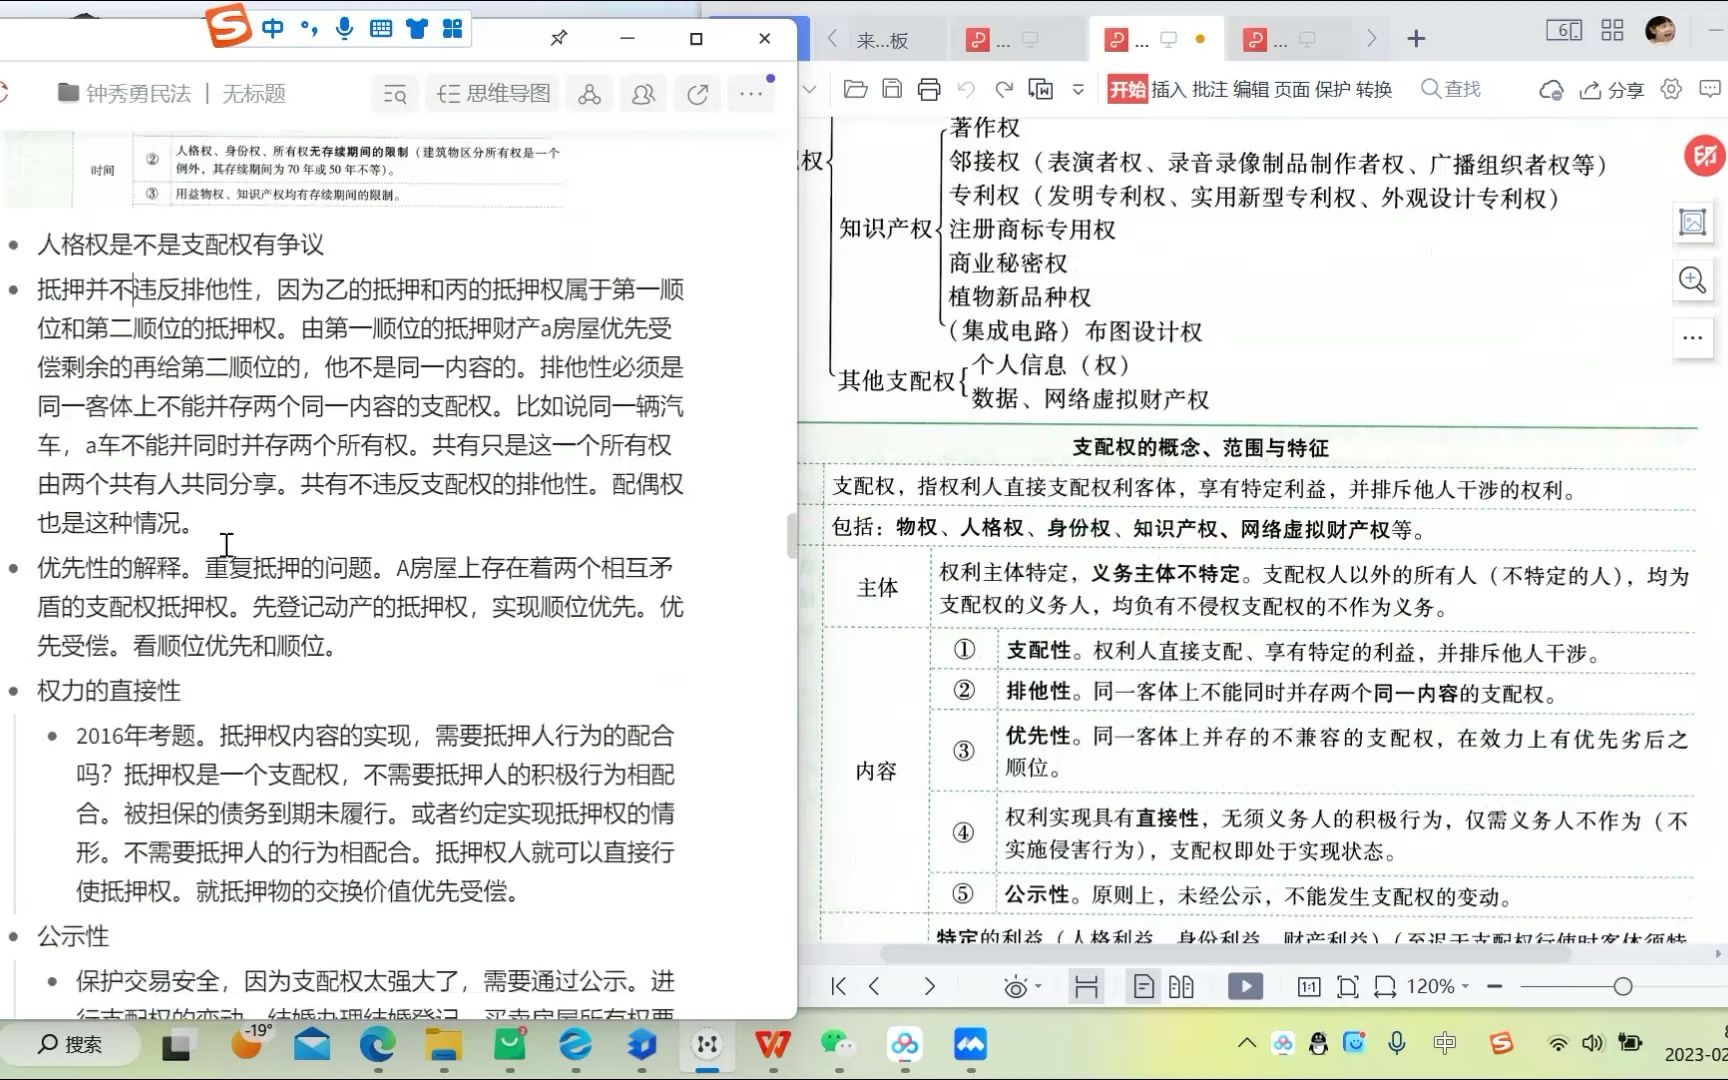This screenshot has height=1080, width=1728.
Task: Pin the notes window on top
Action: click(x=558, y=38)
